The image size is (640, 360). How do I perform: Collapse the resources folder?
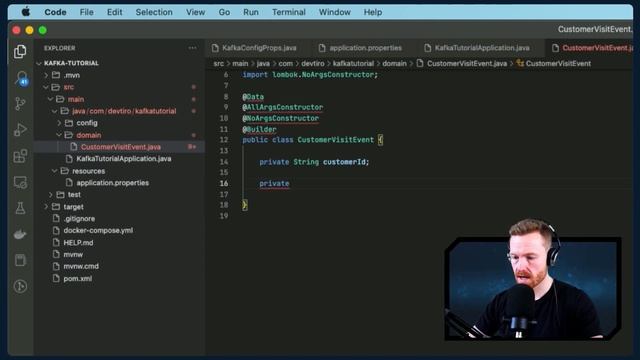(x=54, y=171)
